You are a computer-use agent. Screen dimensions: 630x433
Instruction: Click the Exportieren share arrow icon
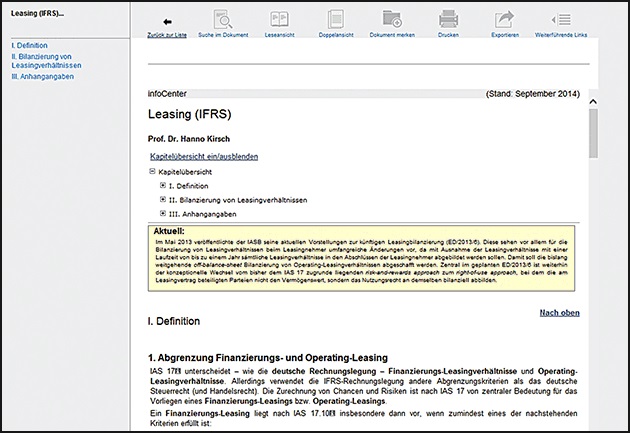(505, 20)
